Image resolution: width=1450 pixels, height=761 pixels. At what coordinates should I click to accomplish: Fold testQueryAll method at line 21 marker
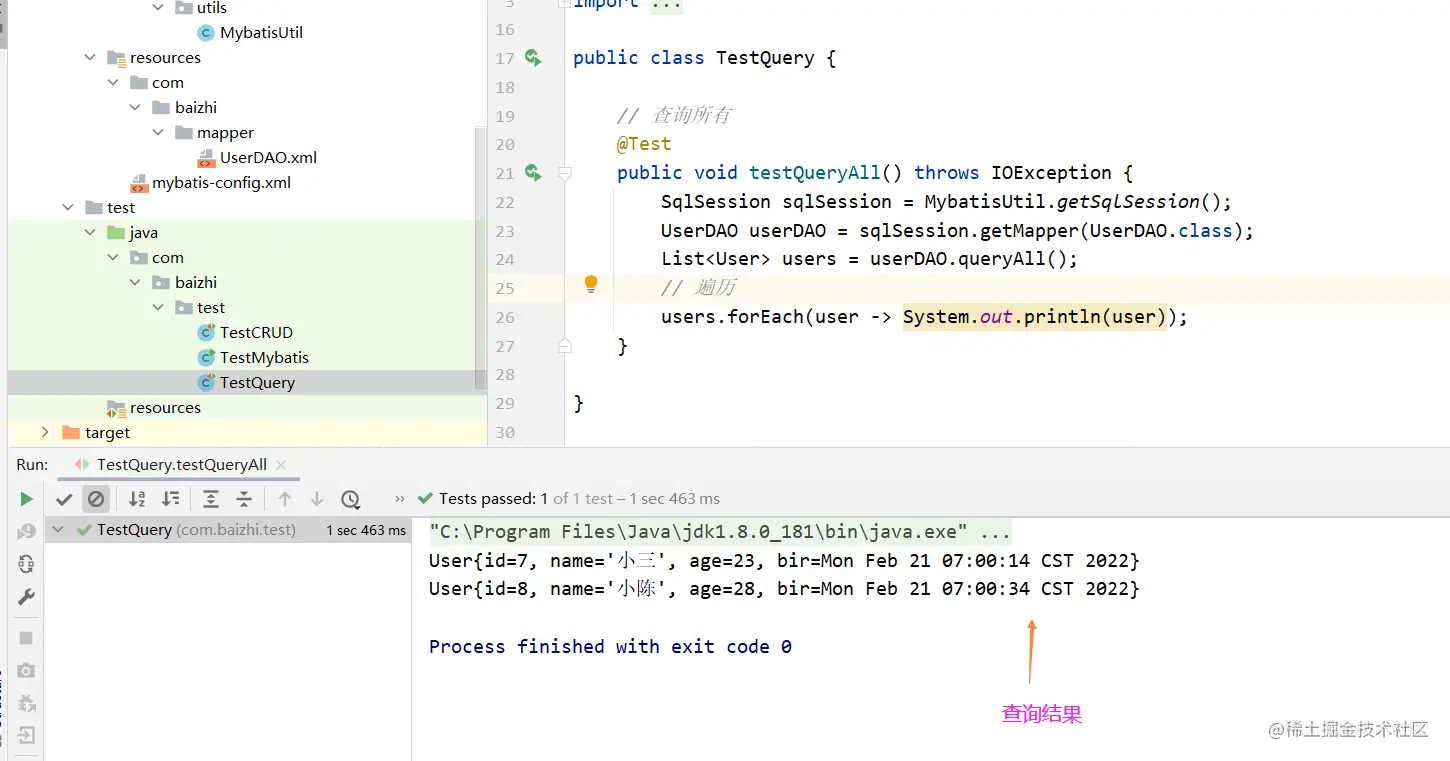[564, 173]
